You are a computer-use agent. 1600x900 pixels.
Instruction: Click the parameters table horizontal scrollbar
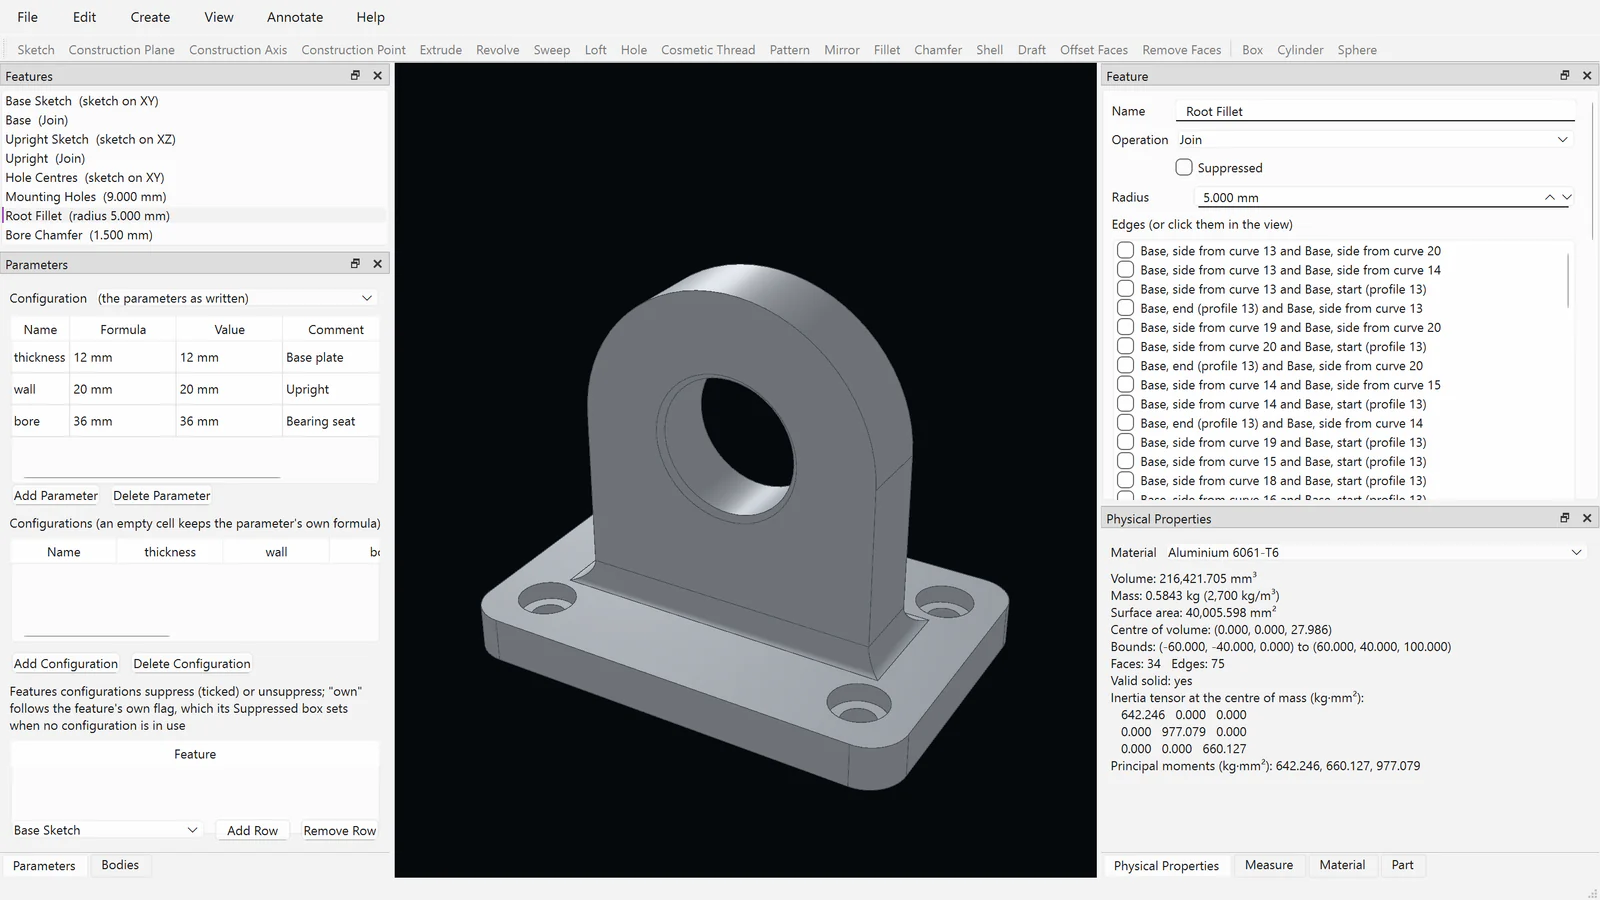(152, 477)
